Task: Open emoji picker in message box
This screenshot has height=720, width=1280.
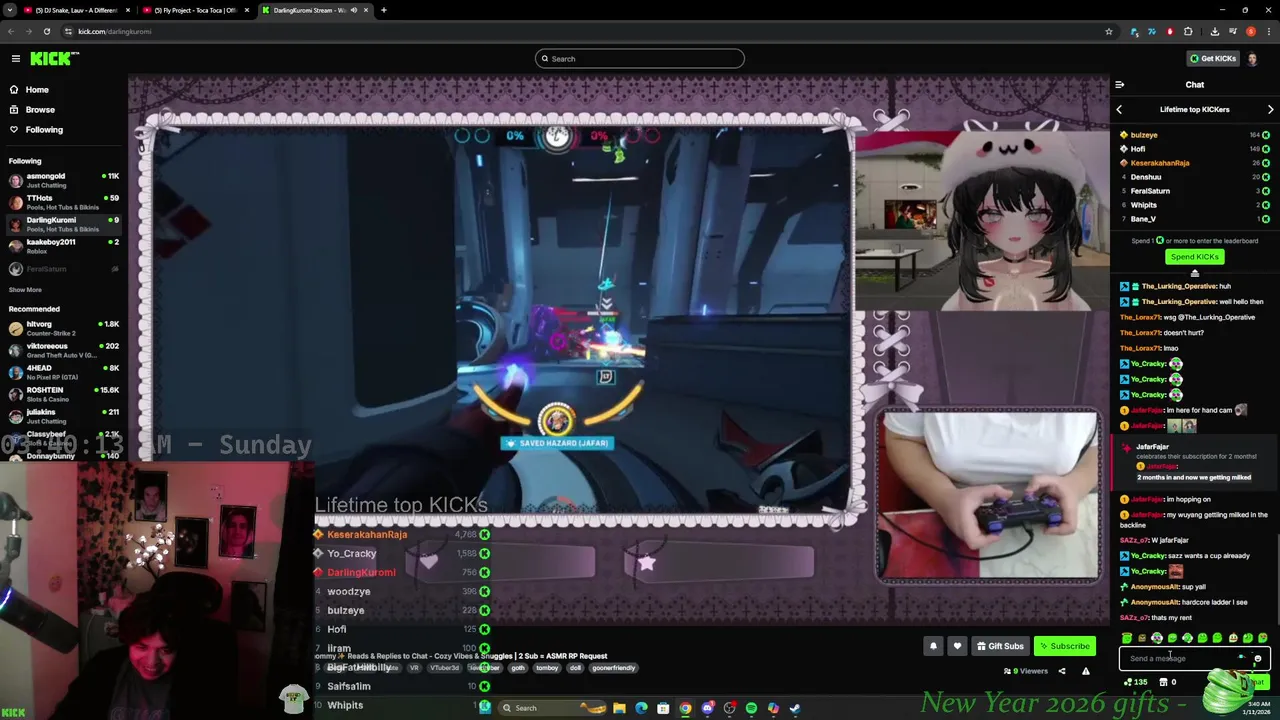Action: tap(1257, 658)
